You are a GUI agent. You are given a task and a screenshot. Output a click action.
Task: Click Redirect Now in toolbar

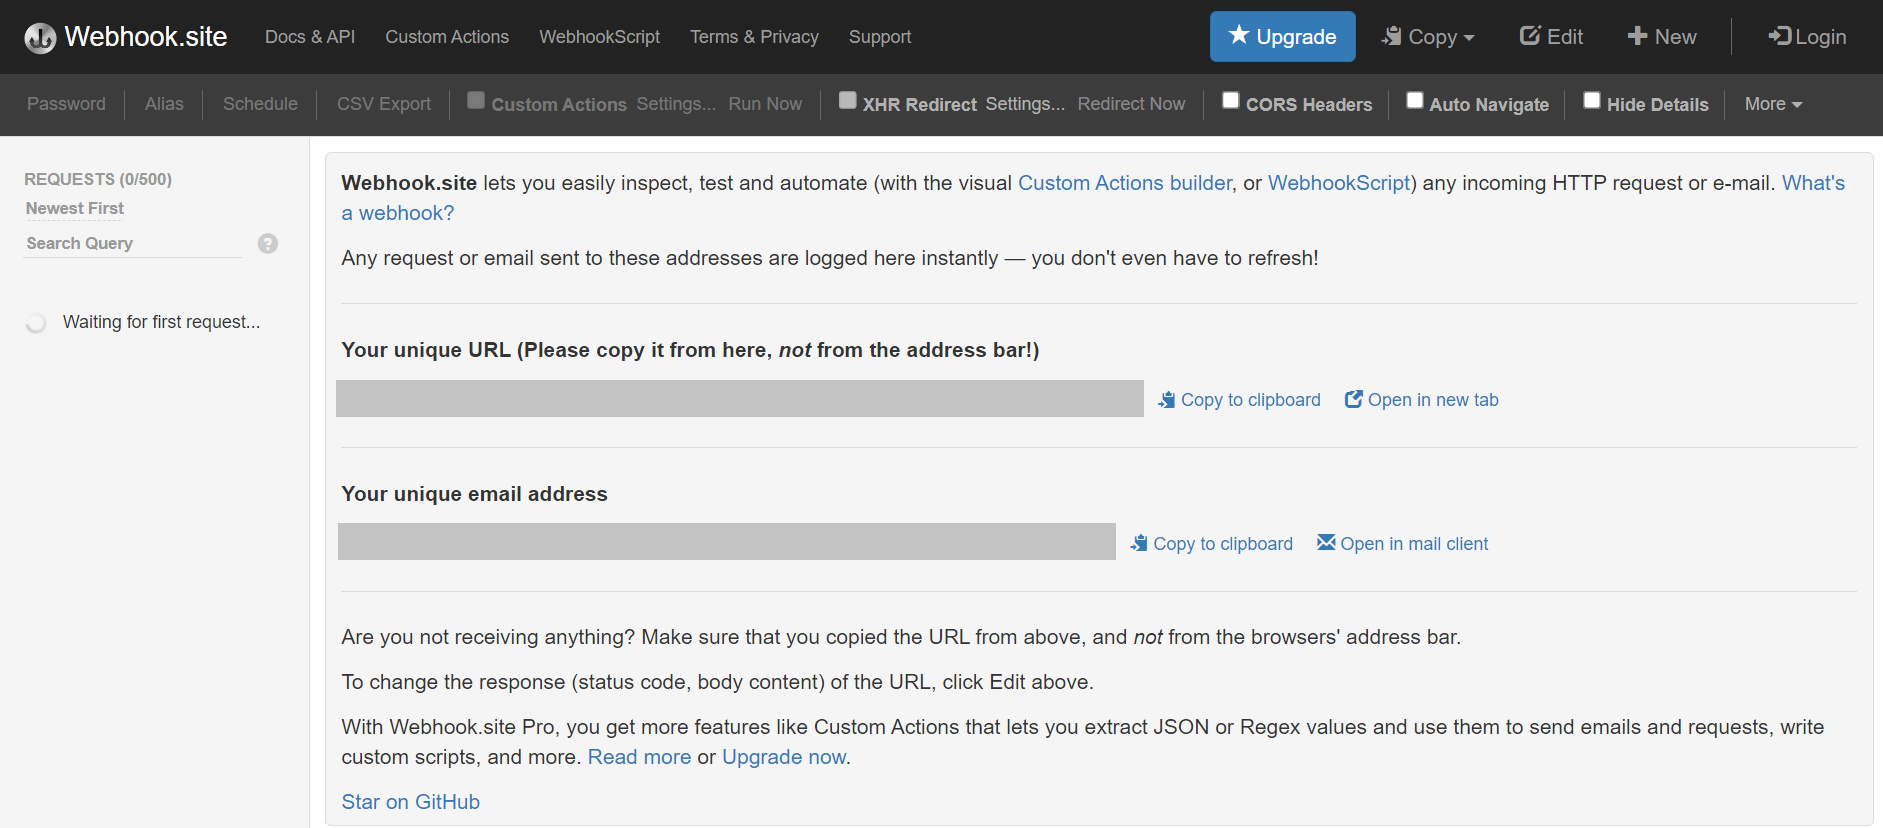pos(1131,104)
